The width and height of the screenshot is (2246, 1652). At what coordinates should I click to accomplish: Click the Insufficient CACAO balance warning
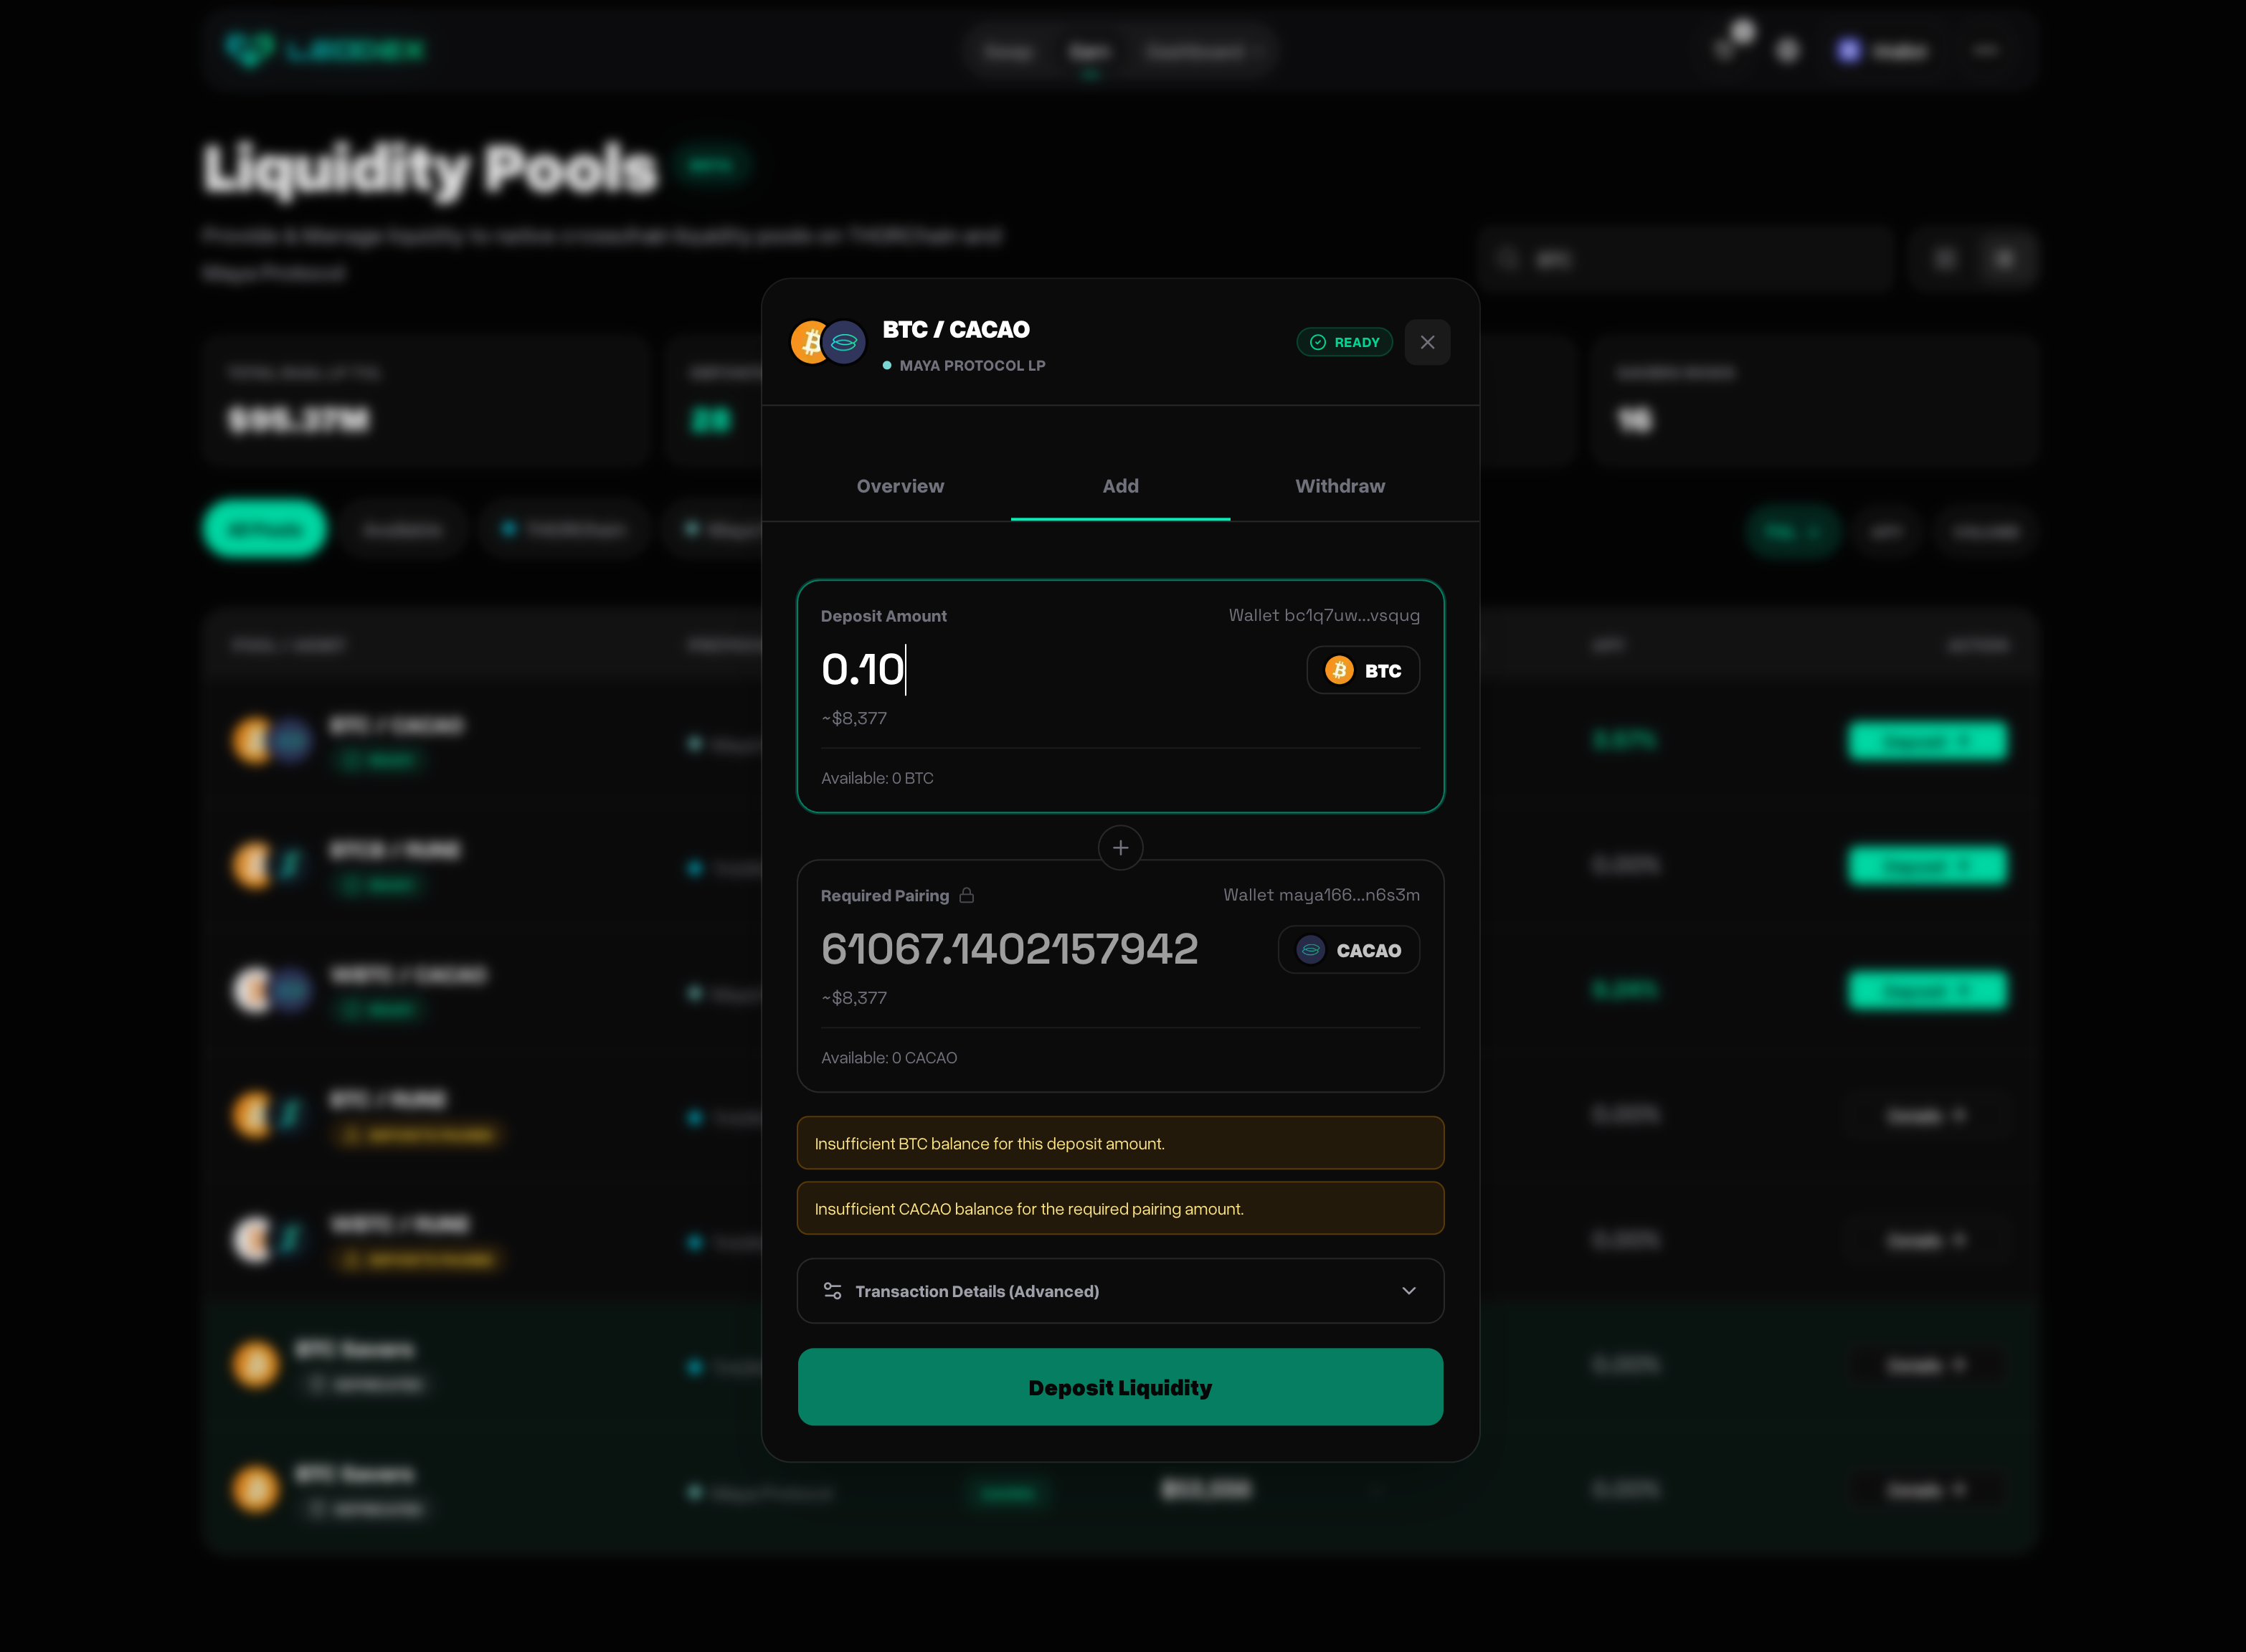[x=1120, y=1208]
